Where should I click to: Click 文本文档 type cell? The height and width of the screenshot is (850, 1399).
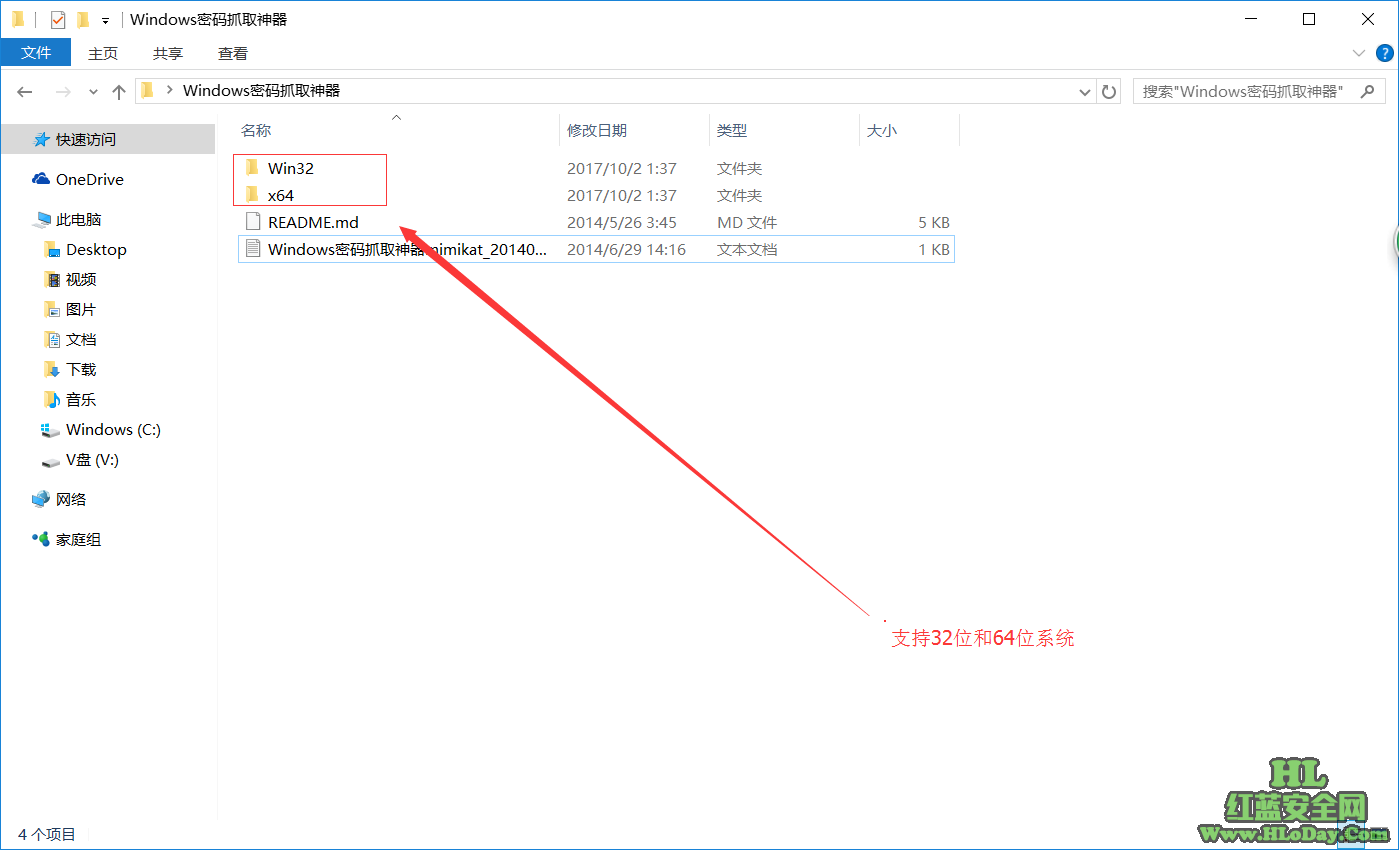click(x=747, y=250)
